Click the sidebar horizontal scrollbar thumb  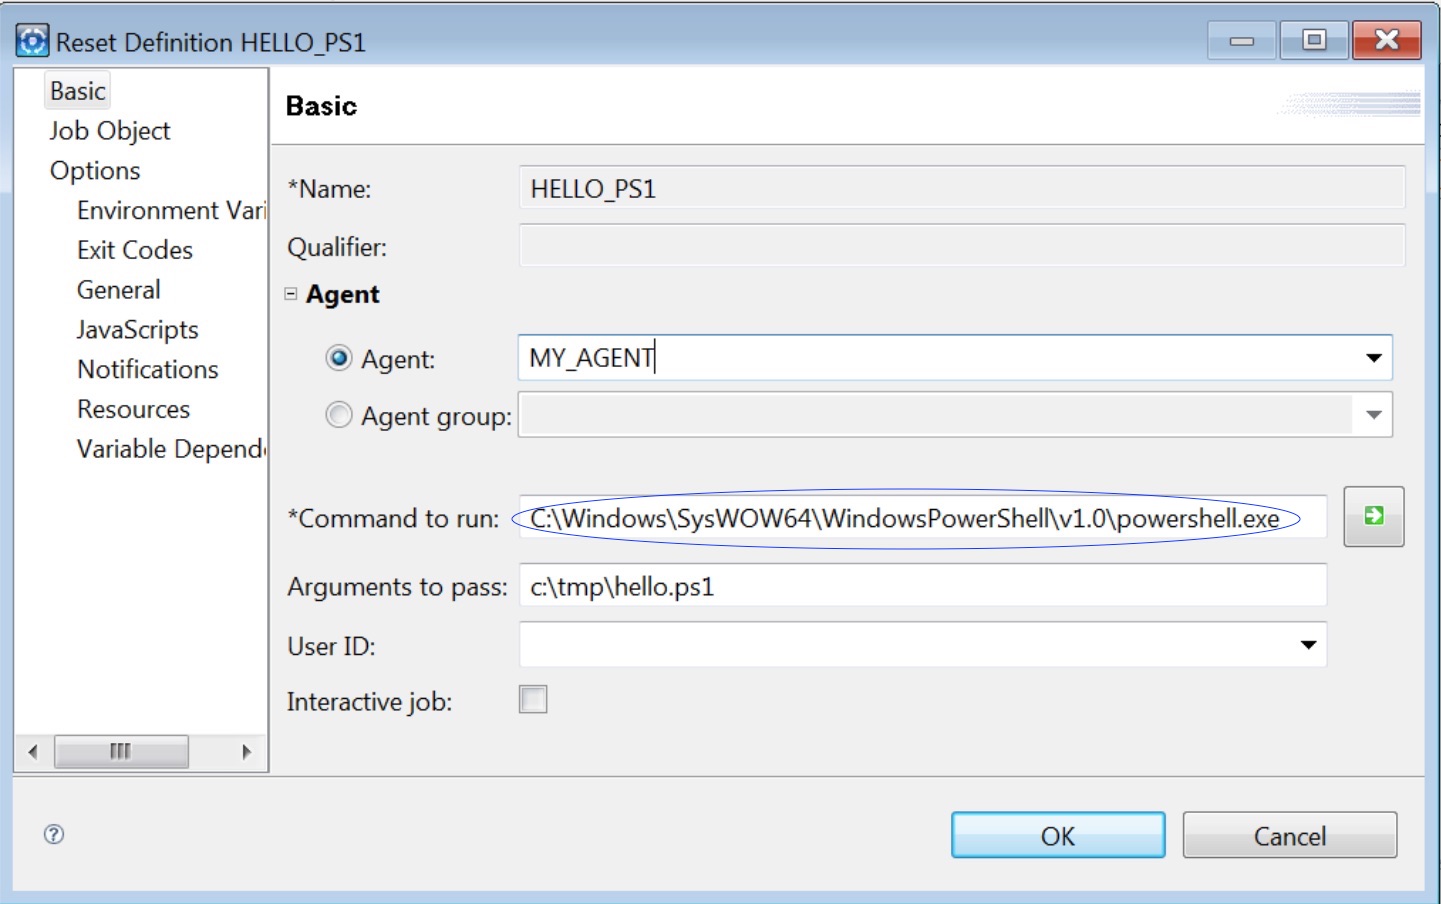[121, 751]
